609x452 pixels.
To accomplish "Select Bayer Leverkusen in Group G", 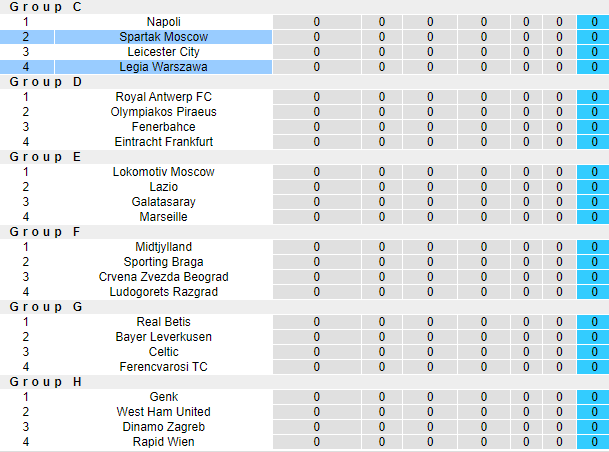I will pos(164,337).
